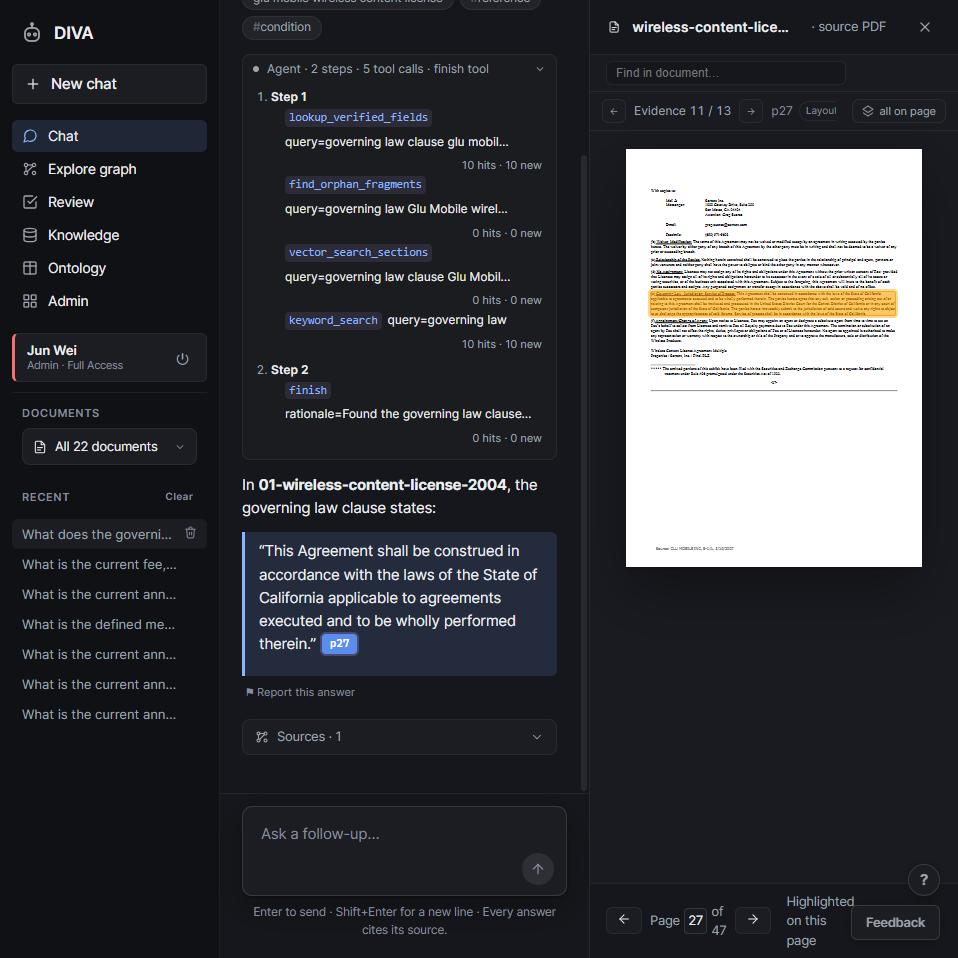Go to the Review section
The height and width of the screenshot is (958, 958).
click(109, 202)
